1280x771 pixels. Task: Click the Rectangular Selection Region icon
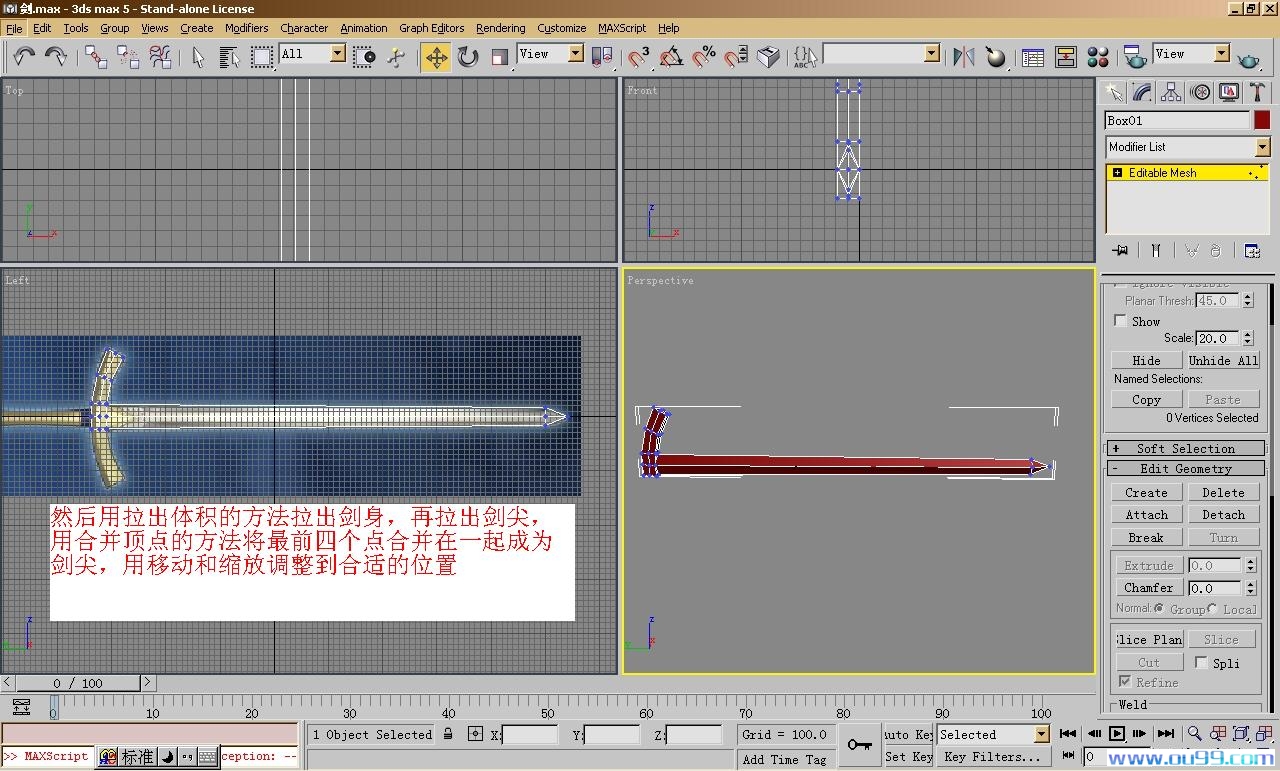(262, 57)
